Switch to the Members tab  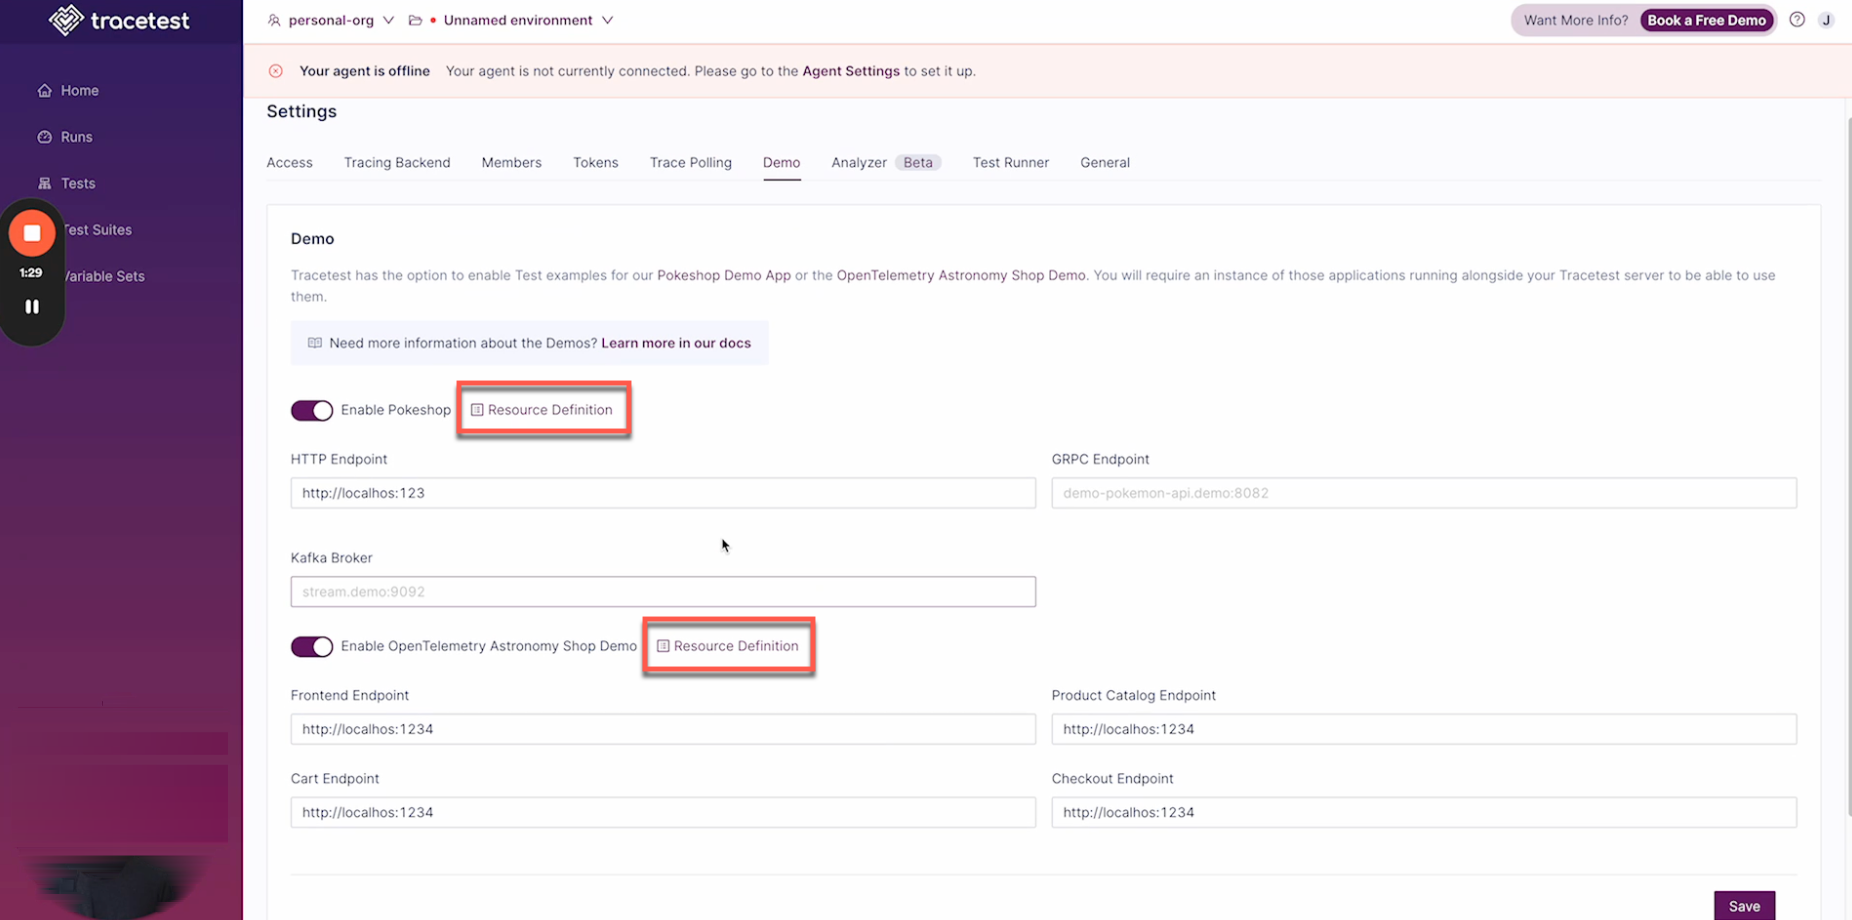(x=511, y=162)
